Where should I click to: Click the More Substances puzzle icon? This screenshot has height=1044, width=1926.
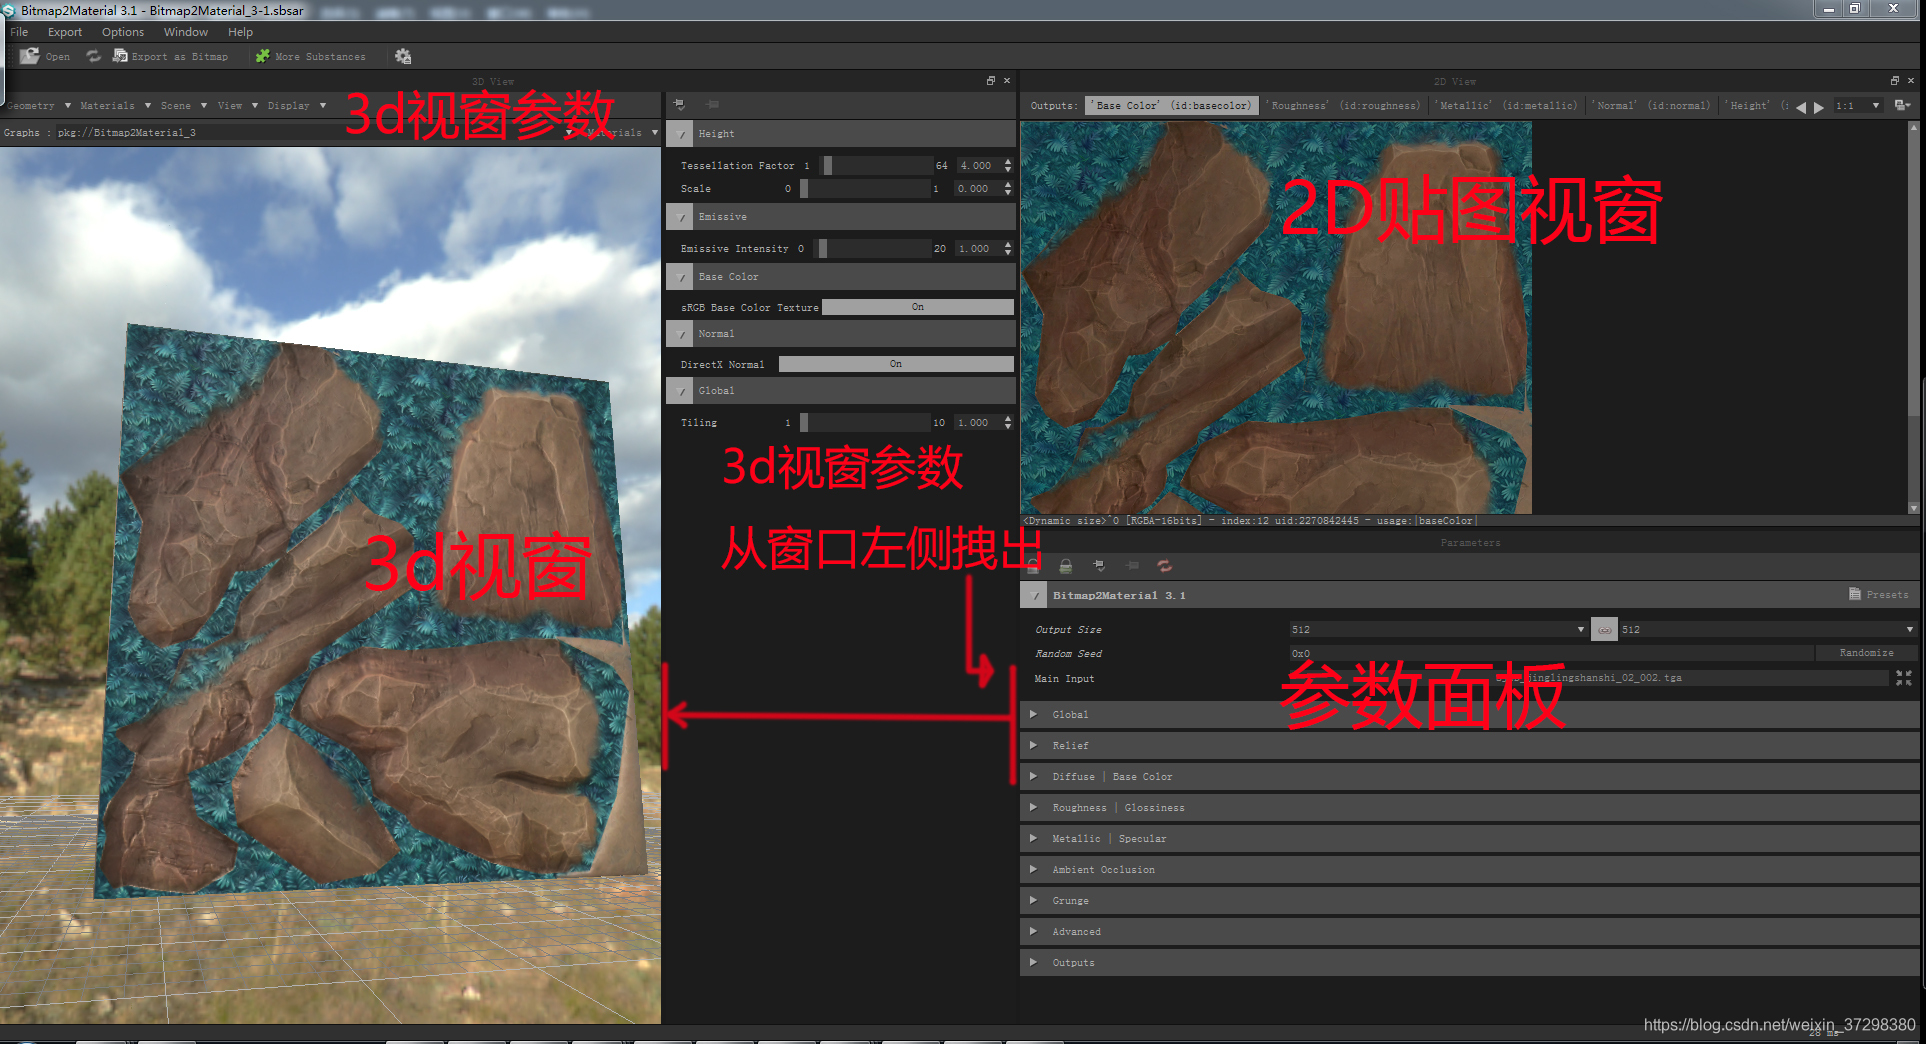(263, 56)
